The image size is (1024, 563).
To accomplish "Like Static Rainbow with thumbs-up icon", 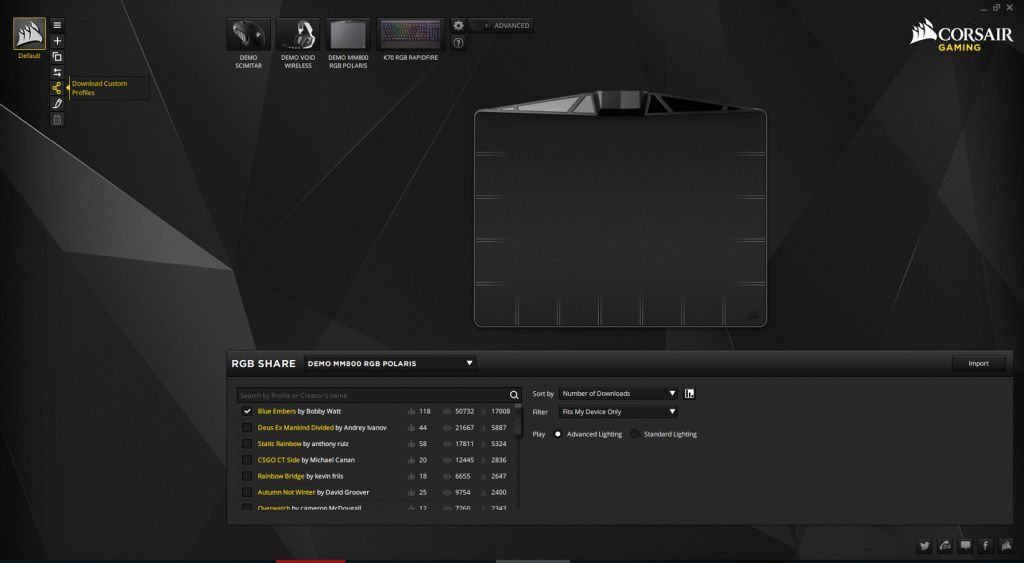I will (x=411, y=443).
